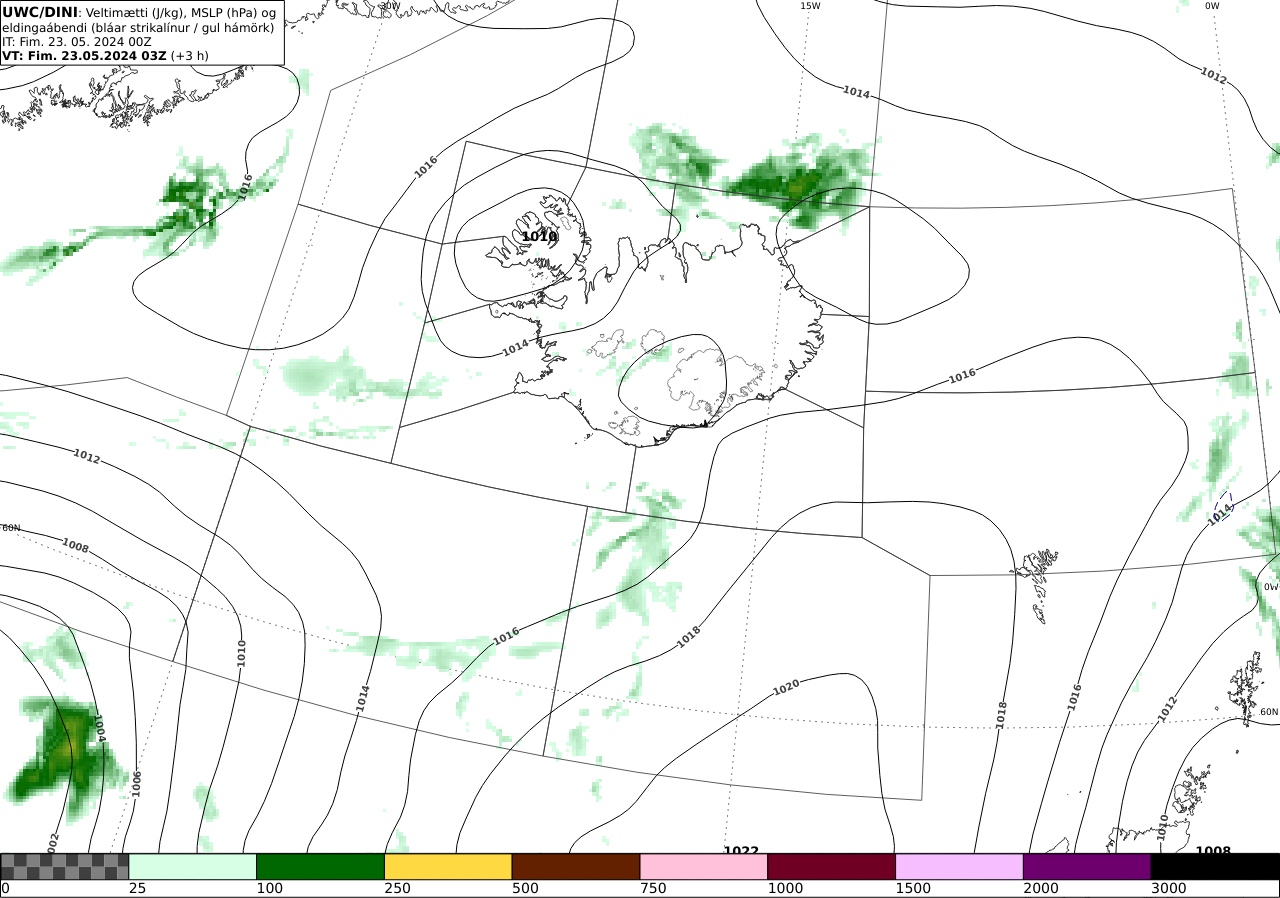1280x898 pixels.
Task: Click the gray checkered 0–25 legend swatch
Action: [65, 866]
